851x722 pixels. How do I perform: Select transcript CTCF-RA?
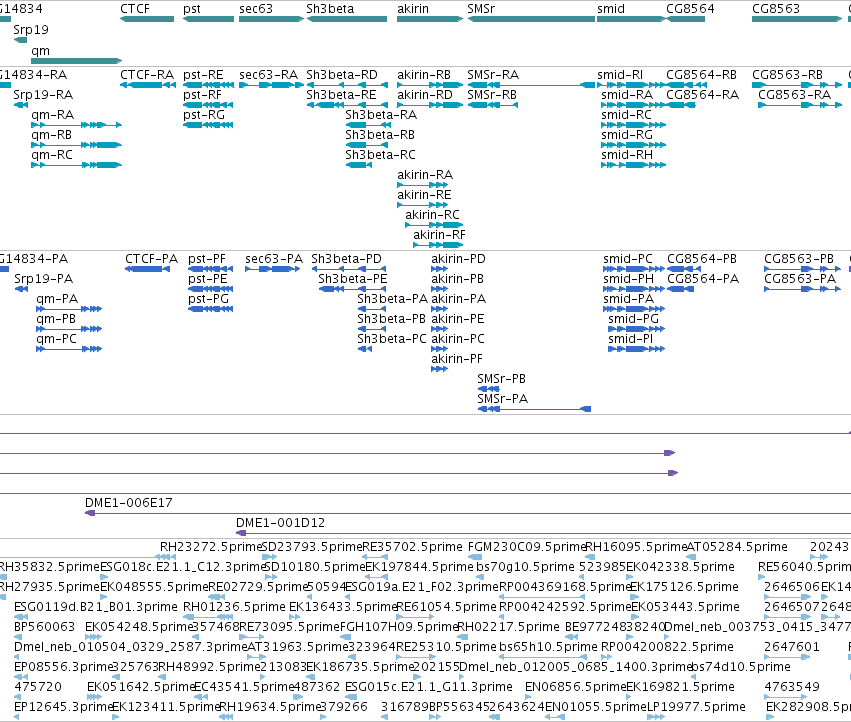[x=148, y=85]
